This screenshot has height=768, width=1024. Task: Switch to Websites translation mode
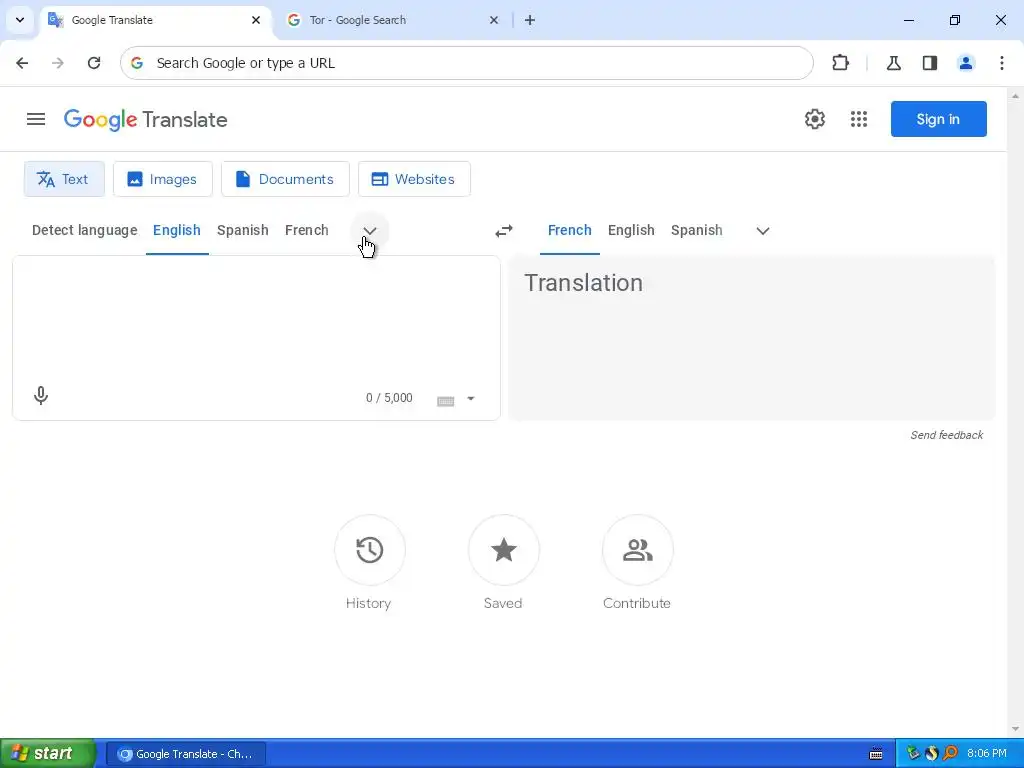(x=414, y=179)
